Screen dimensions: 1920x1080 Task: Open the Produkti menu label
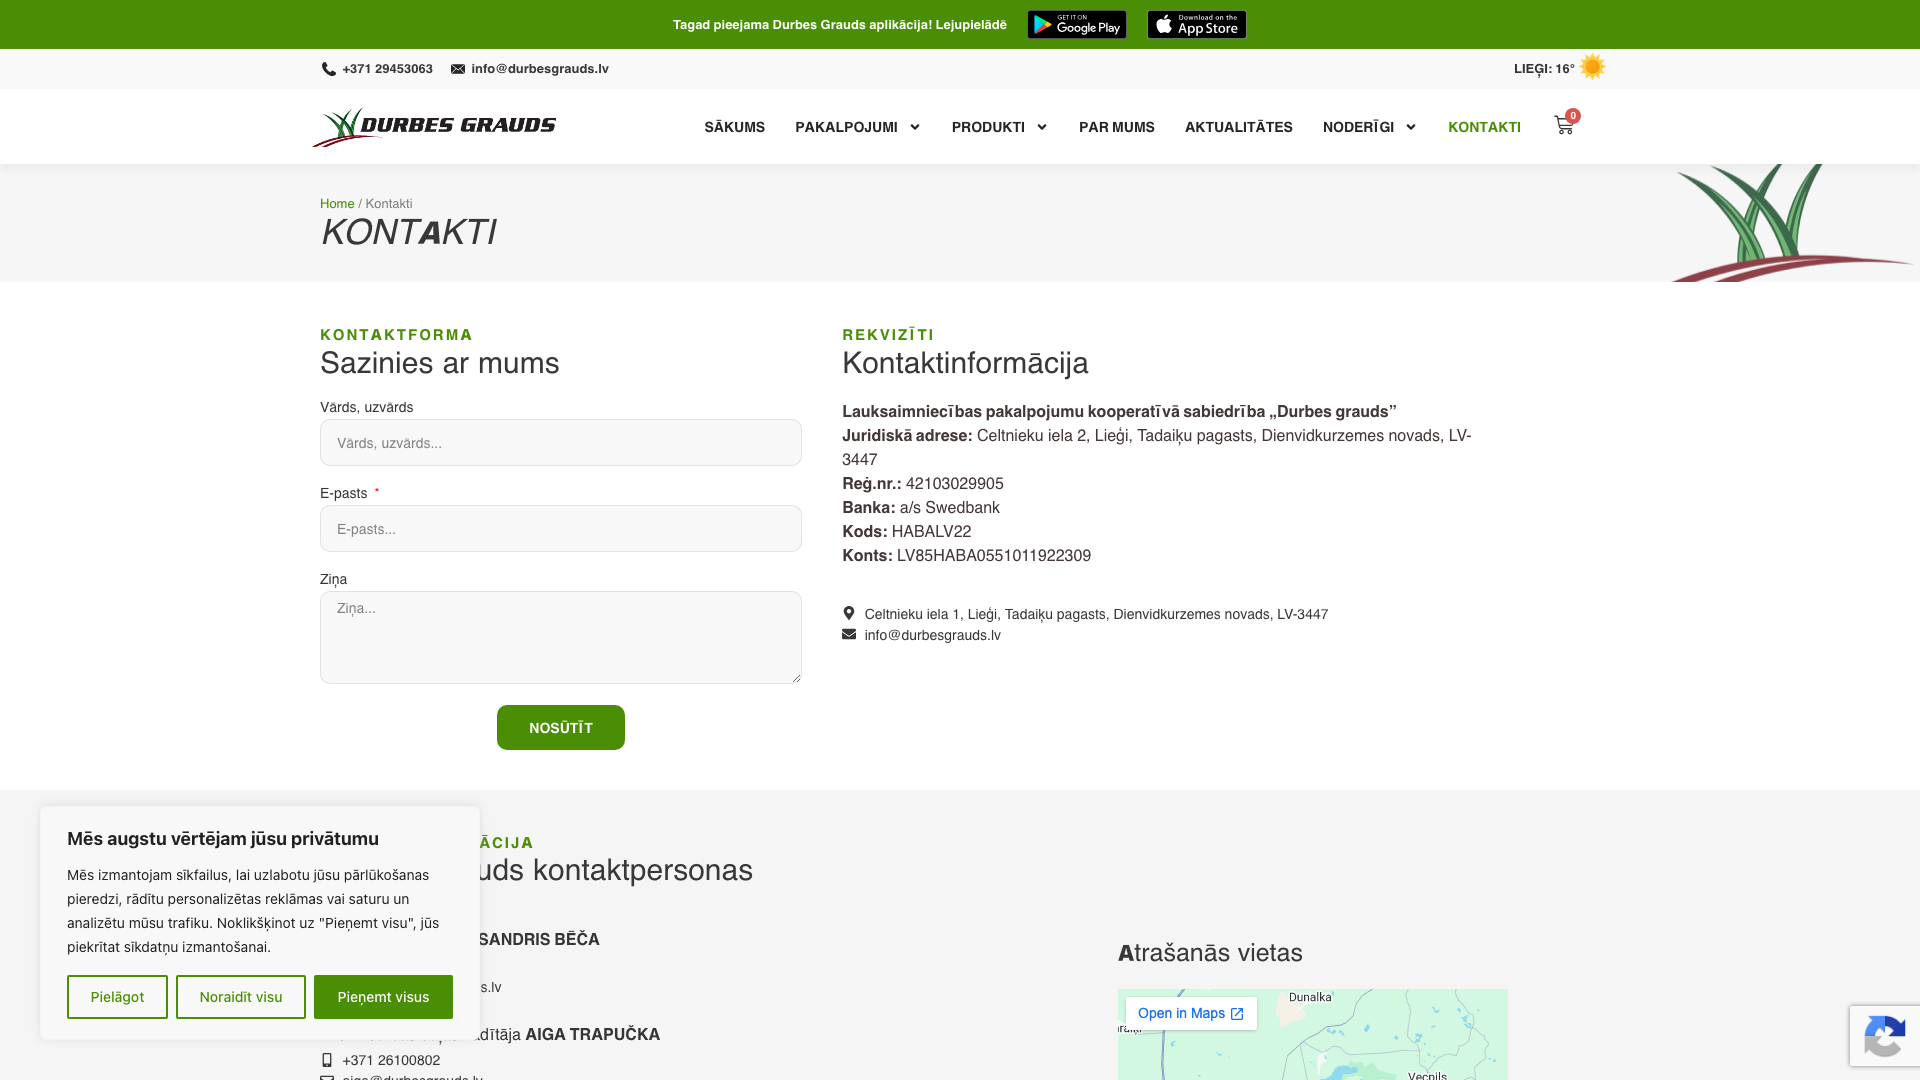988,127
